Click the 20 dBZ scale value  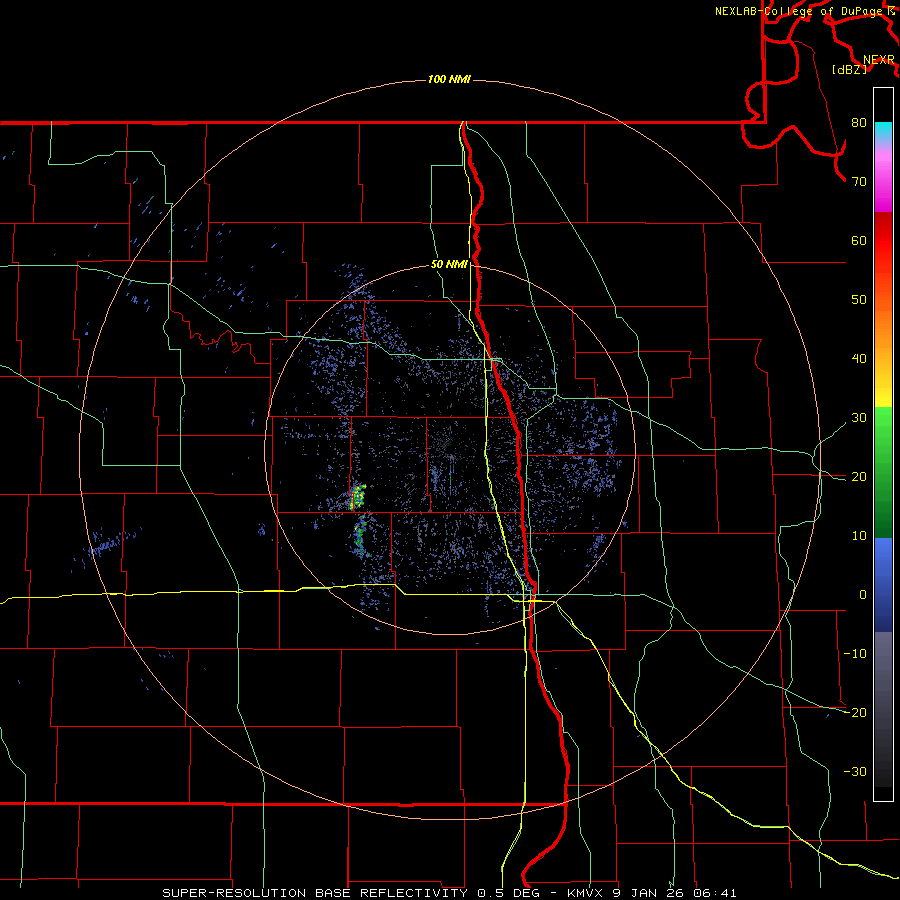pyautogui.click(x=859, y=476)
